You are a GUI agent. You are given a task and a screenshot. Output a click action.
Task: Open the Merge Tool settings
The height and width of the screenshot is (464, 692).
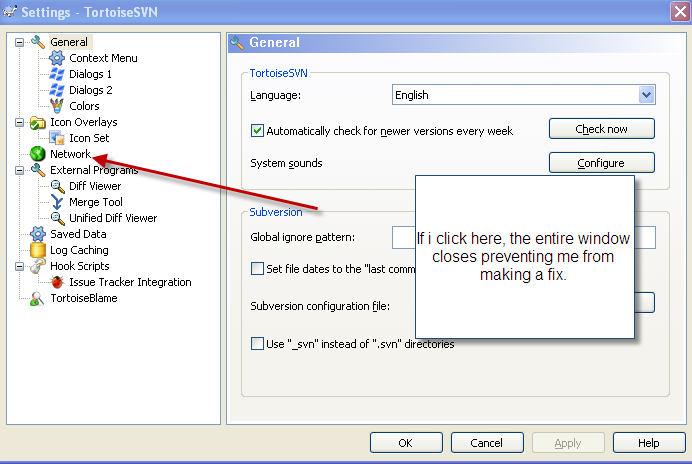pyautogui.click(x=96, y=202)
